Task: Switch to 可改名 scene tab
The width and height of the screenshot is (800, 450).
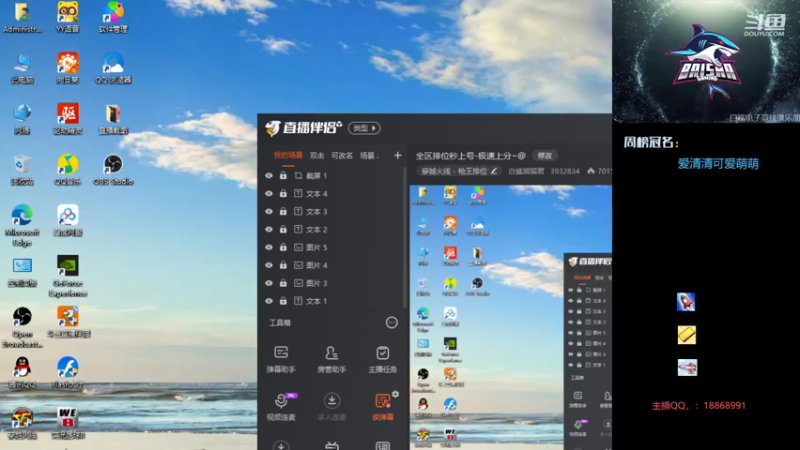Action: (x=342, y=155)
